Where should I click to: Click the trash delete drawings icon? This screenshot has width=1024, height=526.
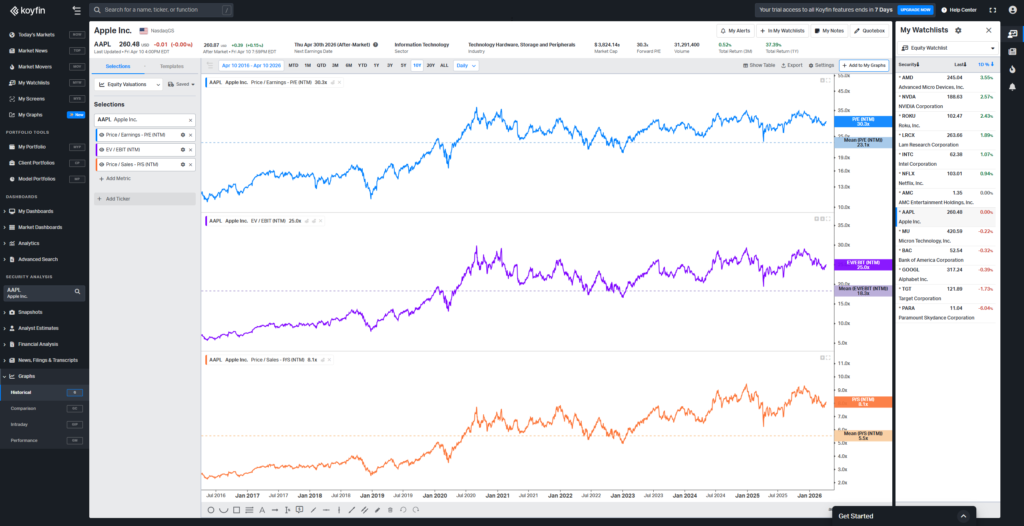(x=390, y=510)
